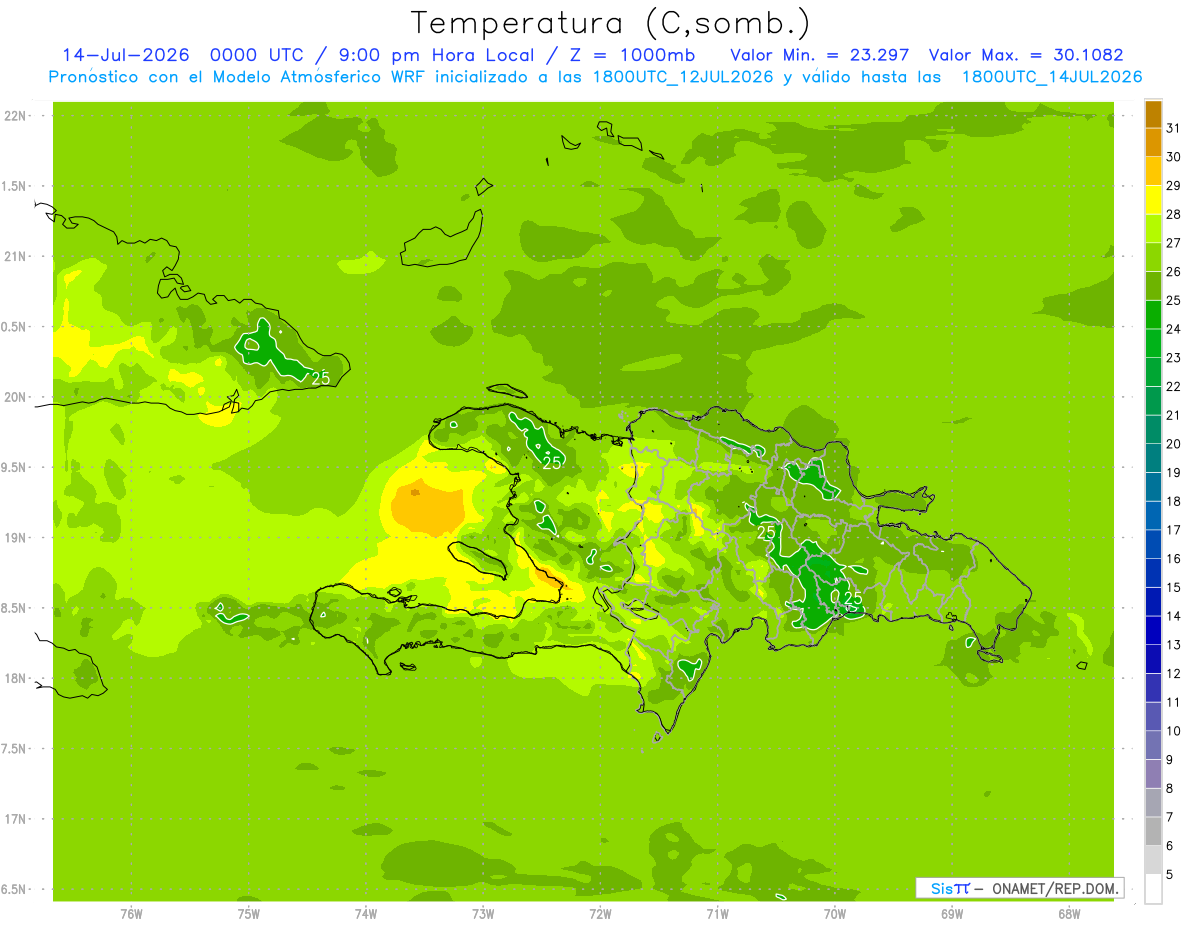Image resolution: width=1200 pixels, height=927 pixels.
Task: Click the "76W" longitude axis label
Action: [131, 914]
